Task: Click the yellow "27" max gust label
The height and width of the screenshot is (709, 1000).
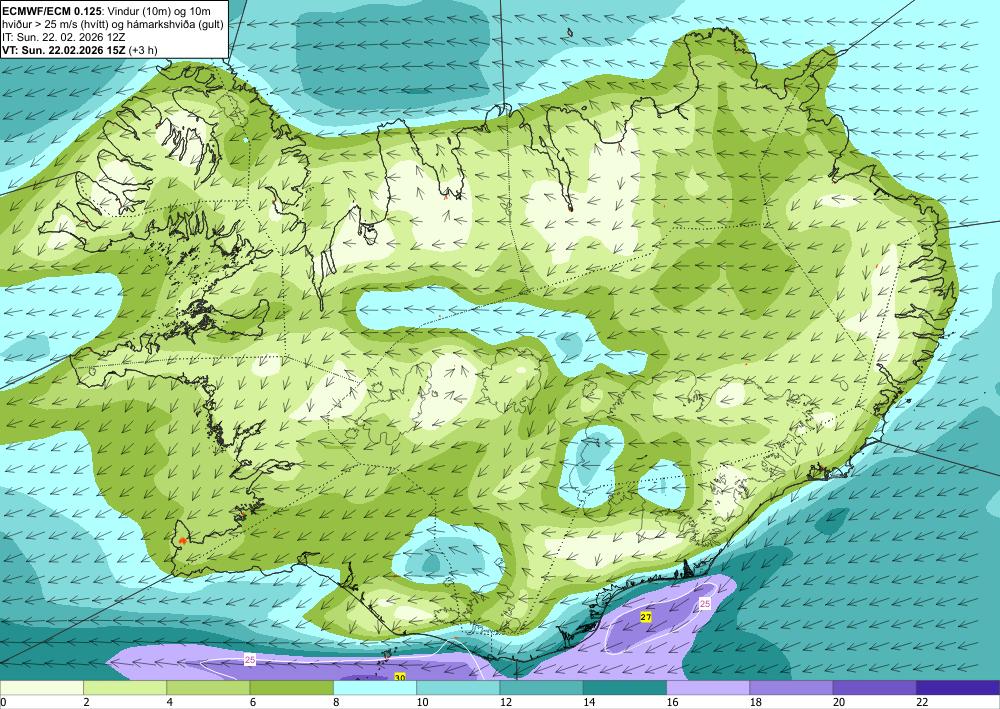Action: pyautogui.click(x=646, y=617)
